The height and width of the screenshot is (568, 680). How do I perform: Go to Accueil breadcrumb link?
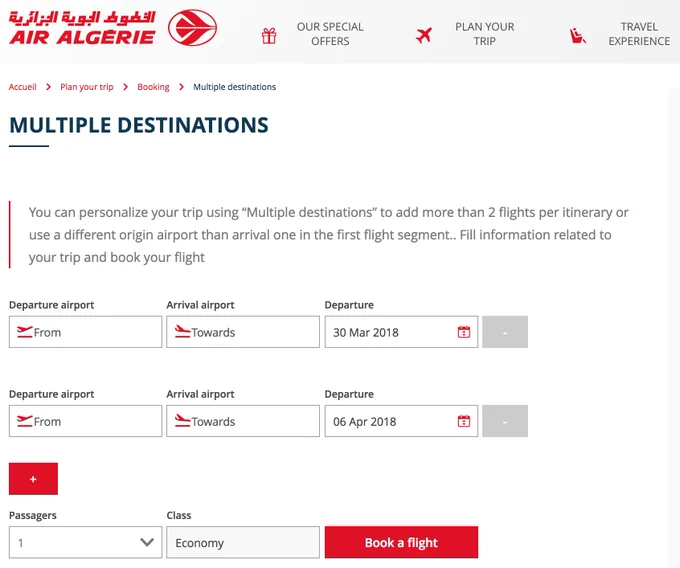tap(23, 87)
